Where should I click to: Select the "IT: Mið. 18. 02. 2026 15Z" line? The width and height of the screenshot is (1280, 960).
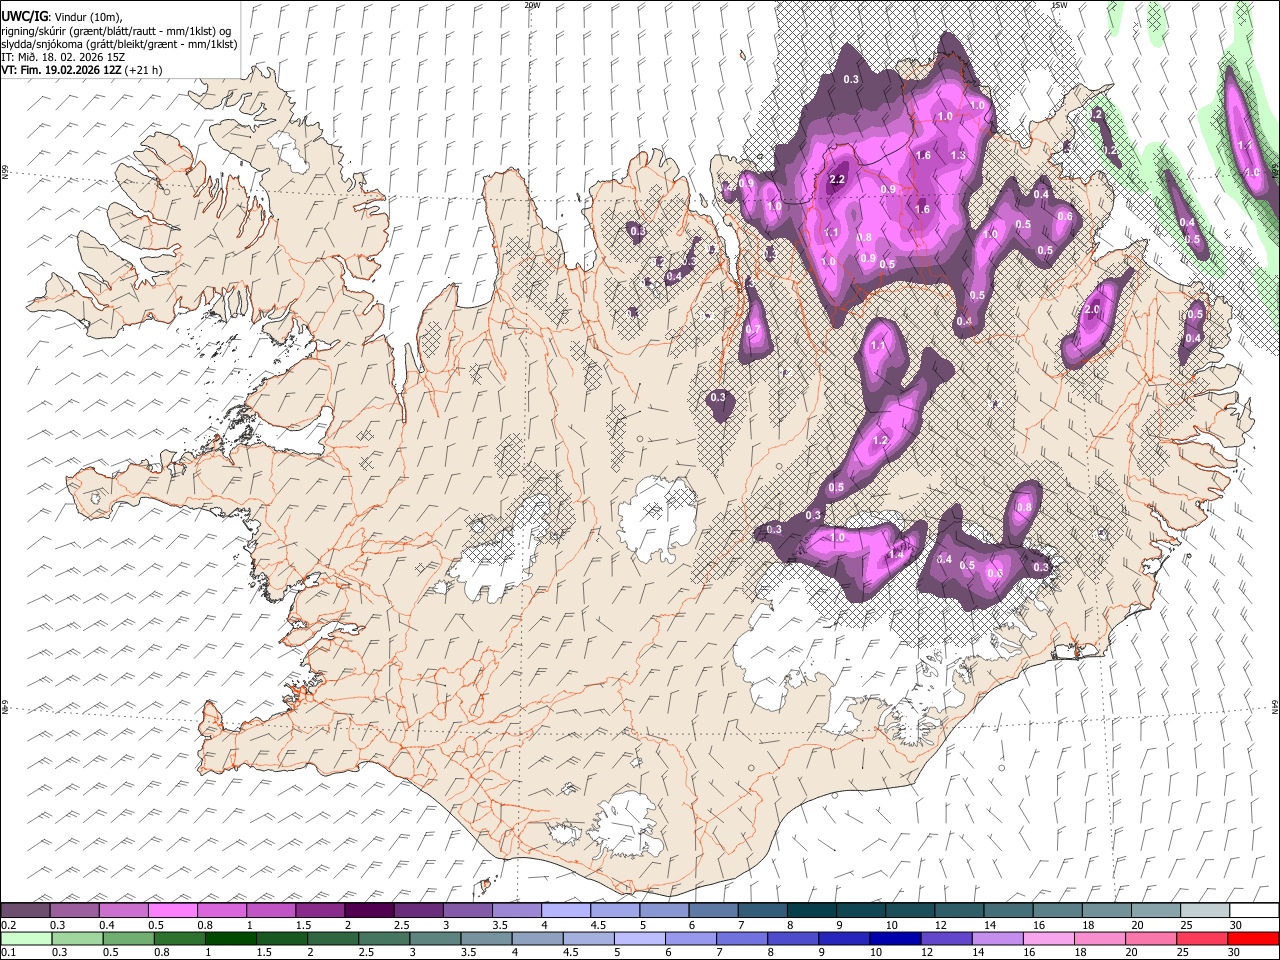64,57
